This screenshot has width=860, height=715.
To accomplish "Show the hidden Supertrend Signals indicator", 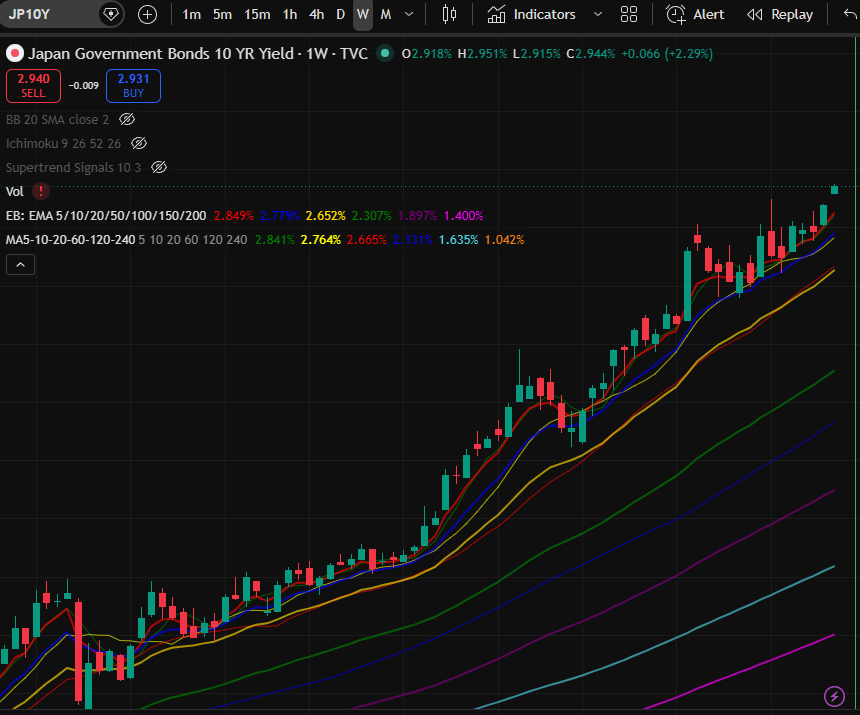I will [159, 167].
